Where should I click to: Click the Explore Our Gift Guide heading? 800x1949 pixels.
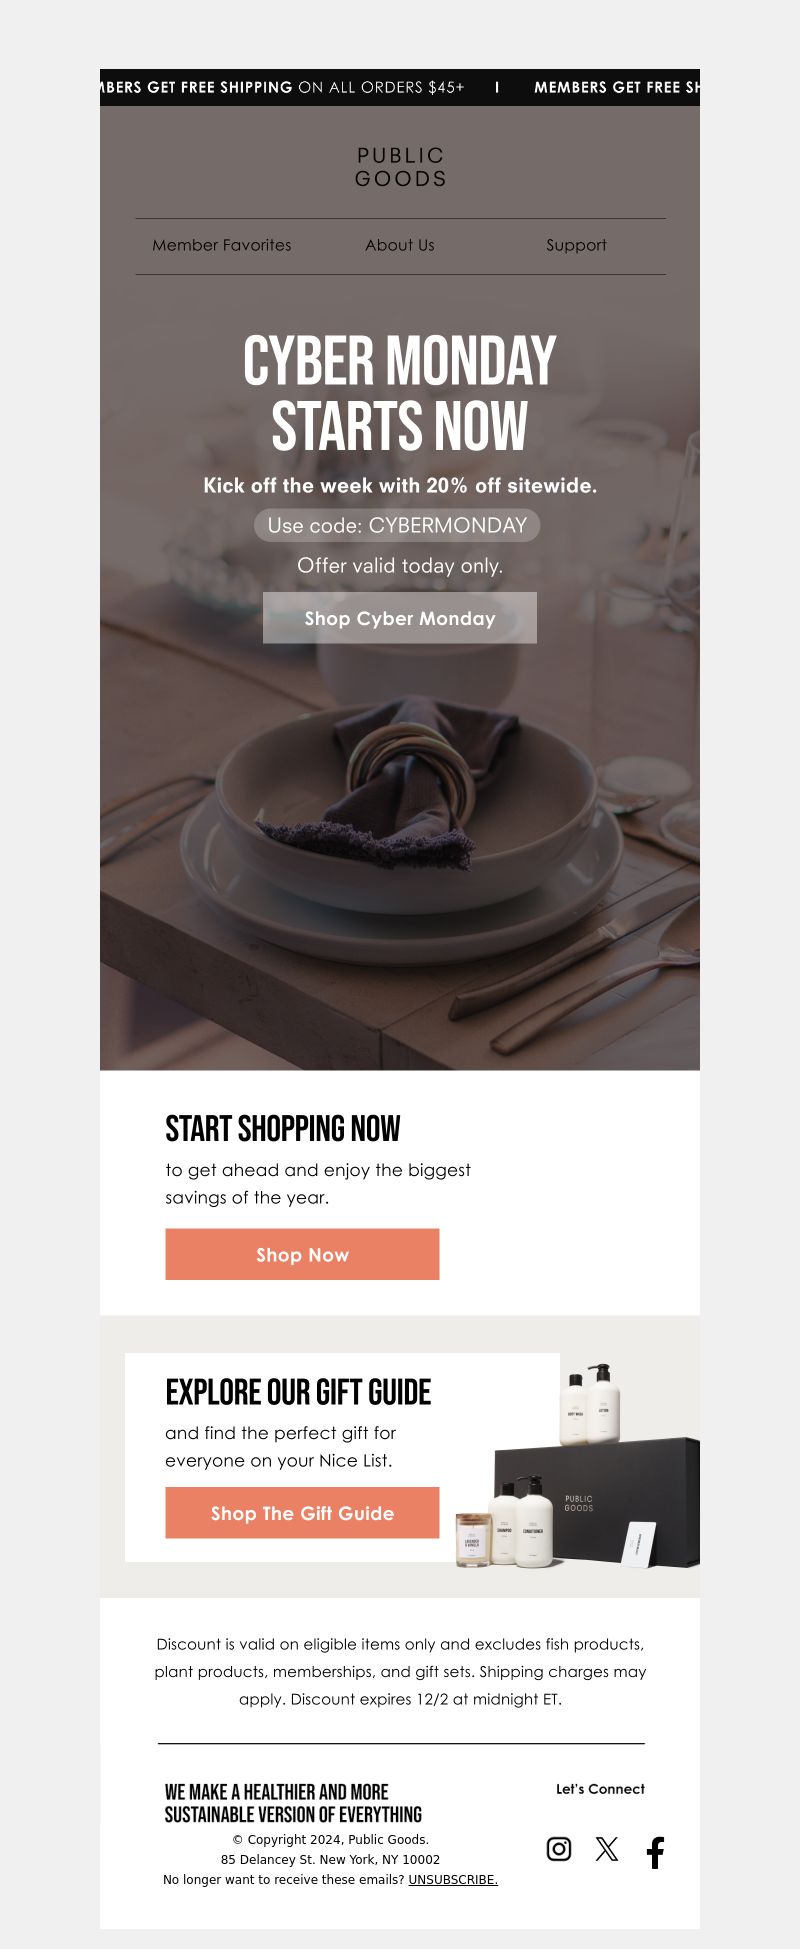pos(298,1392)
